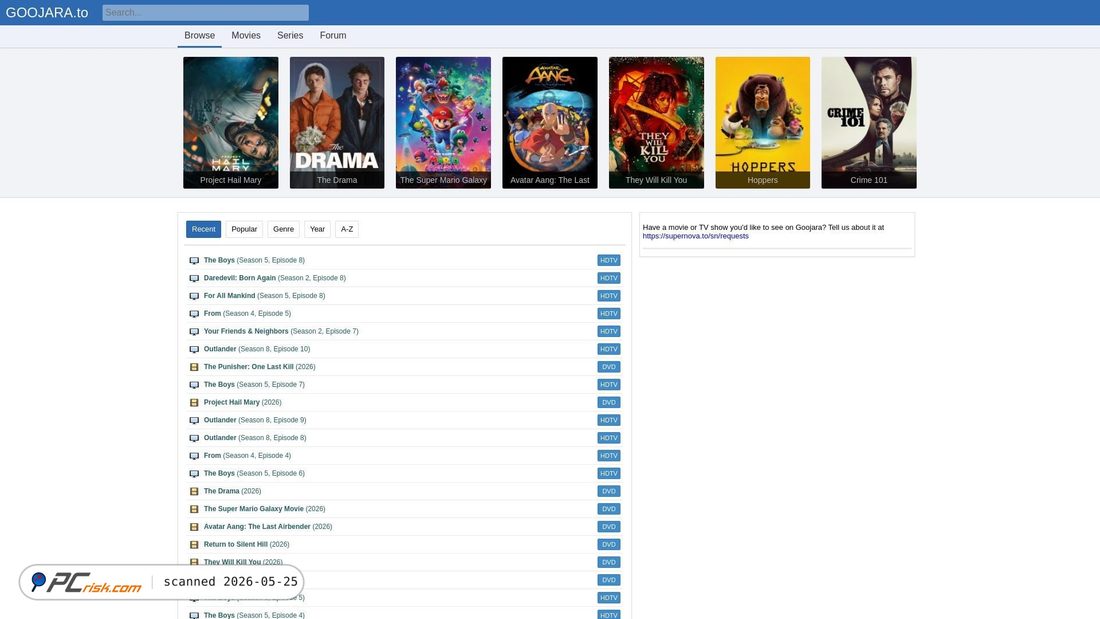Open The Drama poster thumbnail

click(337, 122)
